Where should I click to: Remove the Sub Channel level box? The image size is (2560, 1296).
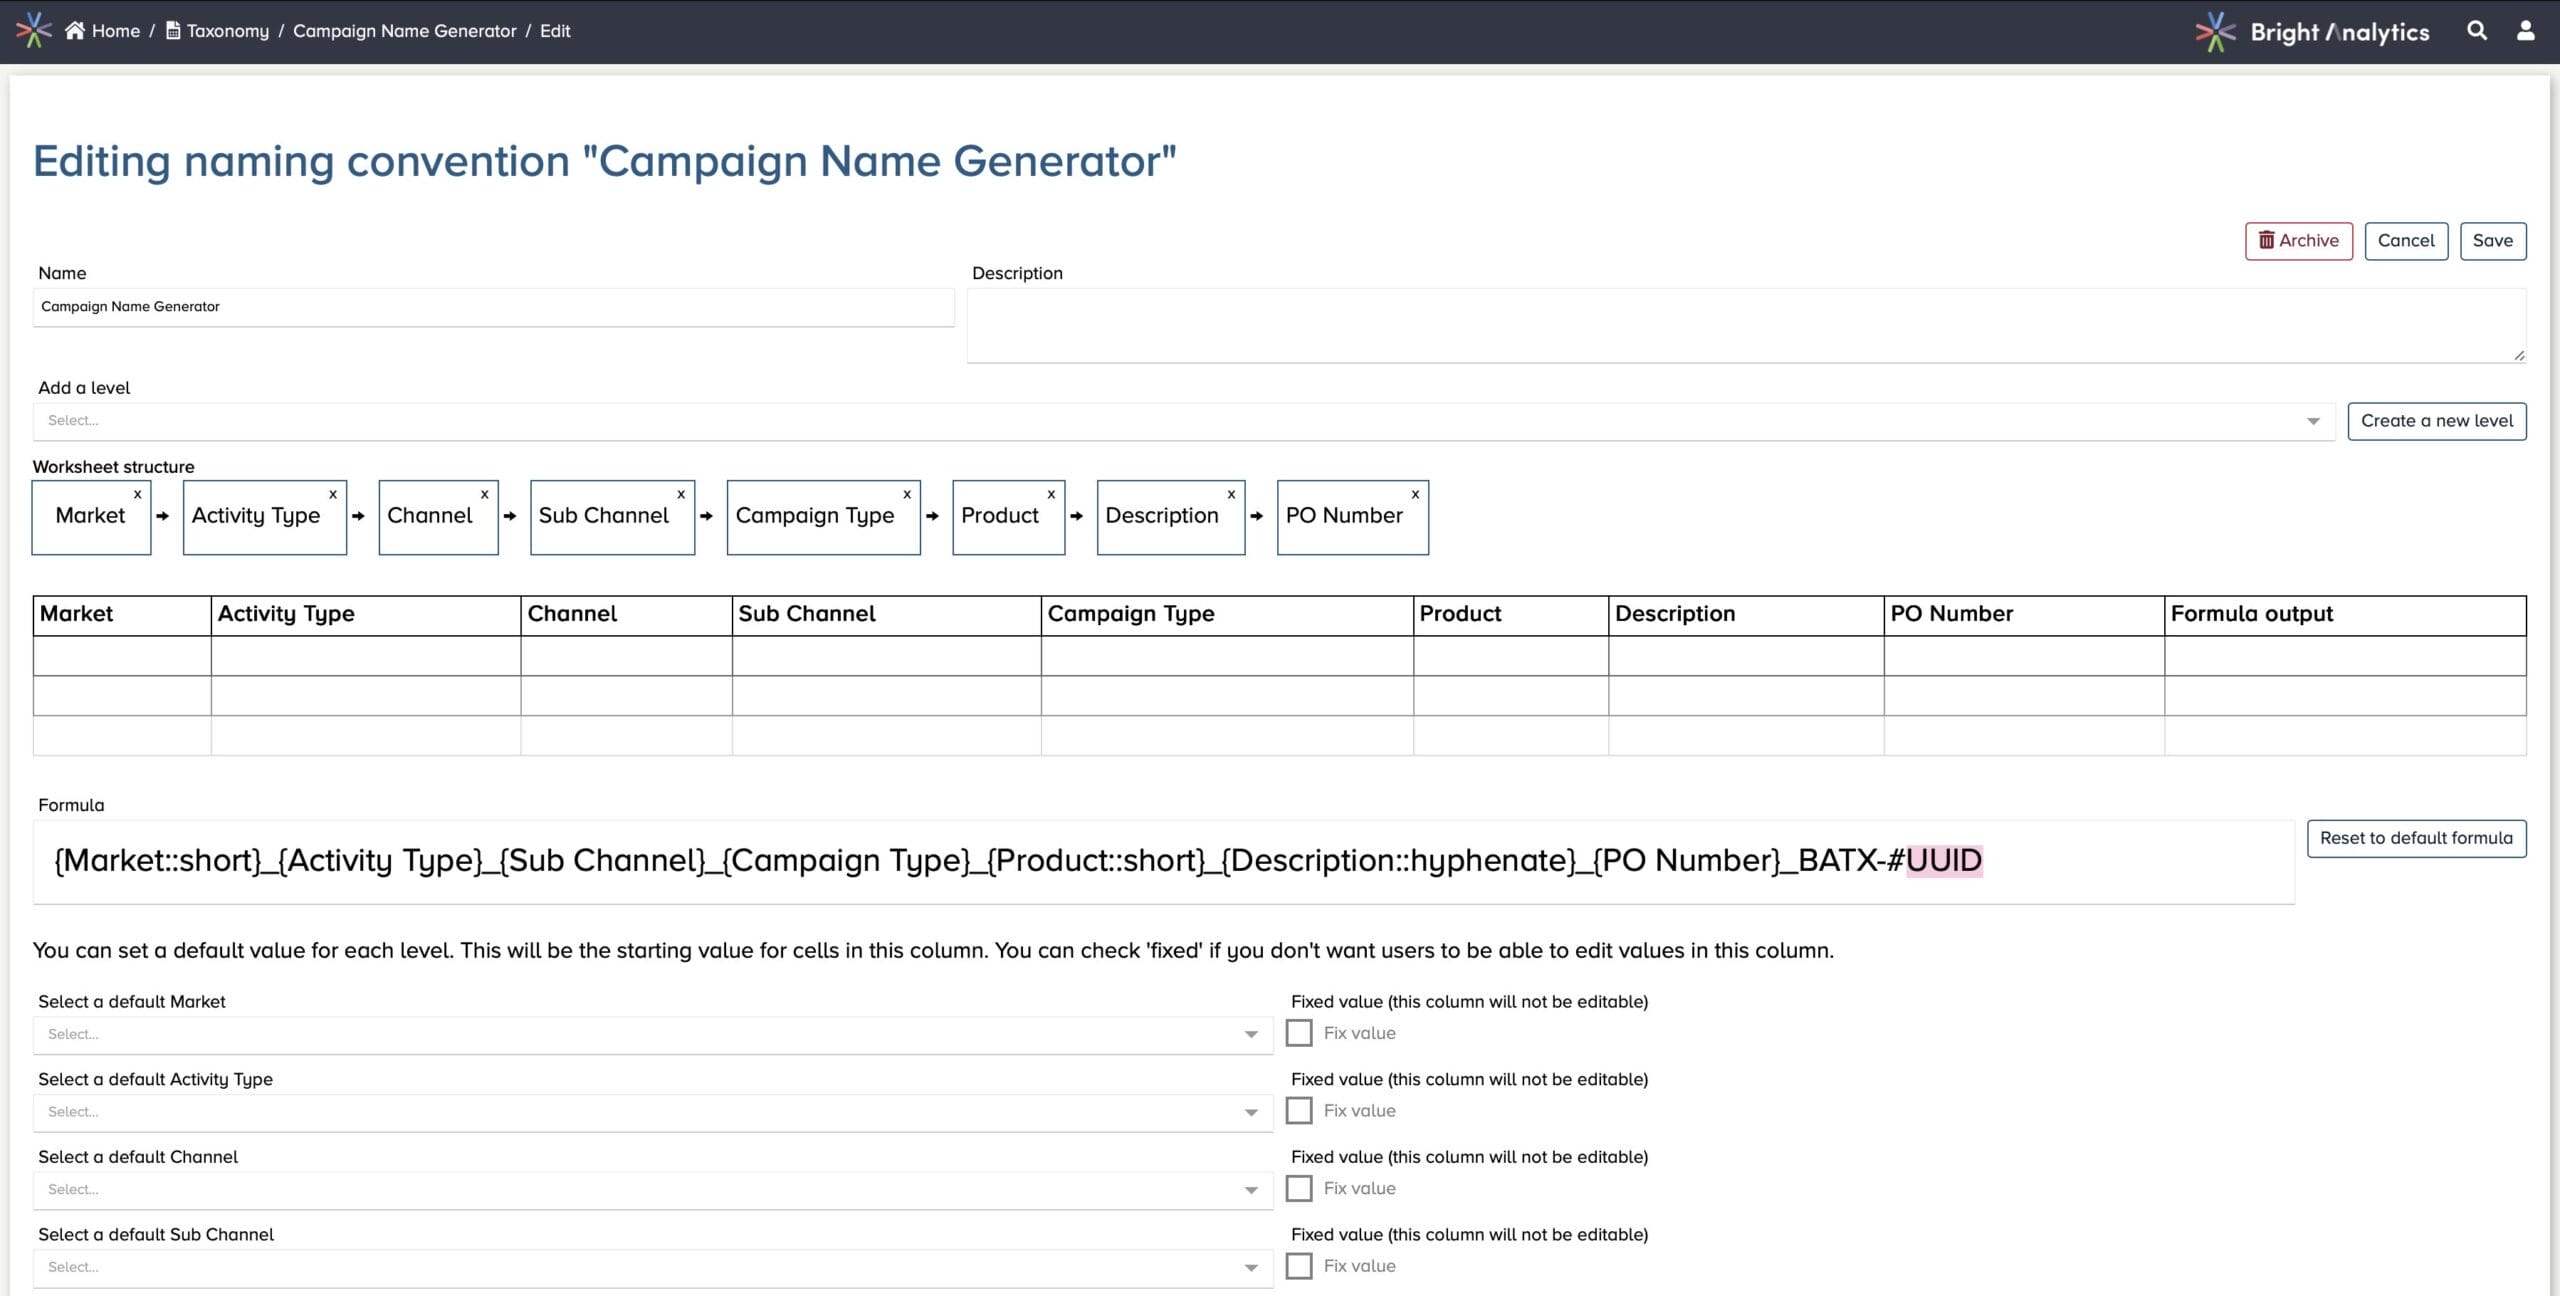[x=681, y=494]
